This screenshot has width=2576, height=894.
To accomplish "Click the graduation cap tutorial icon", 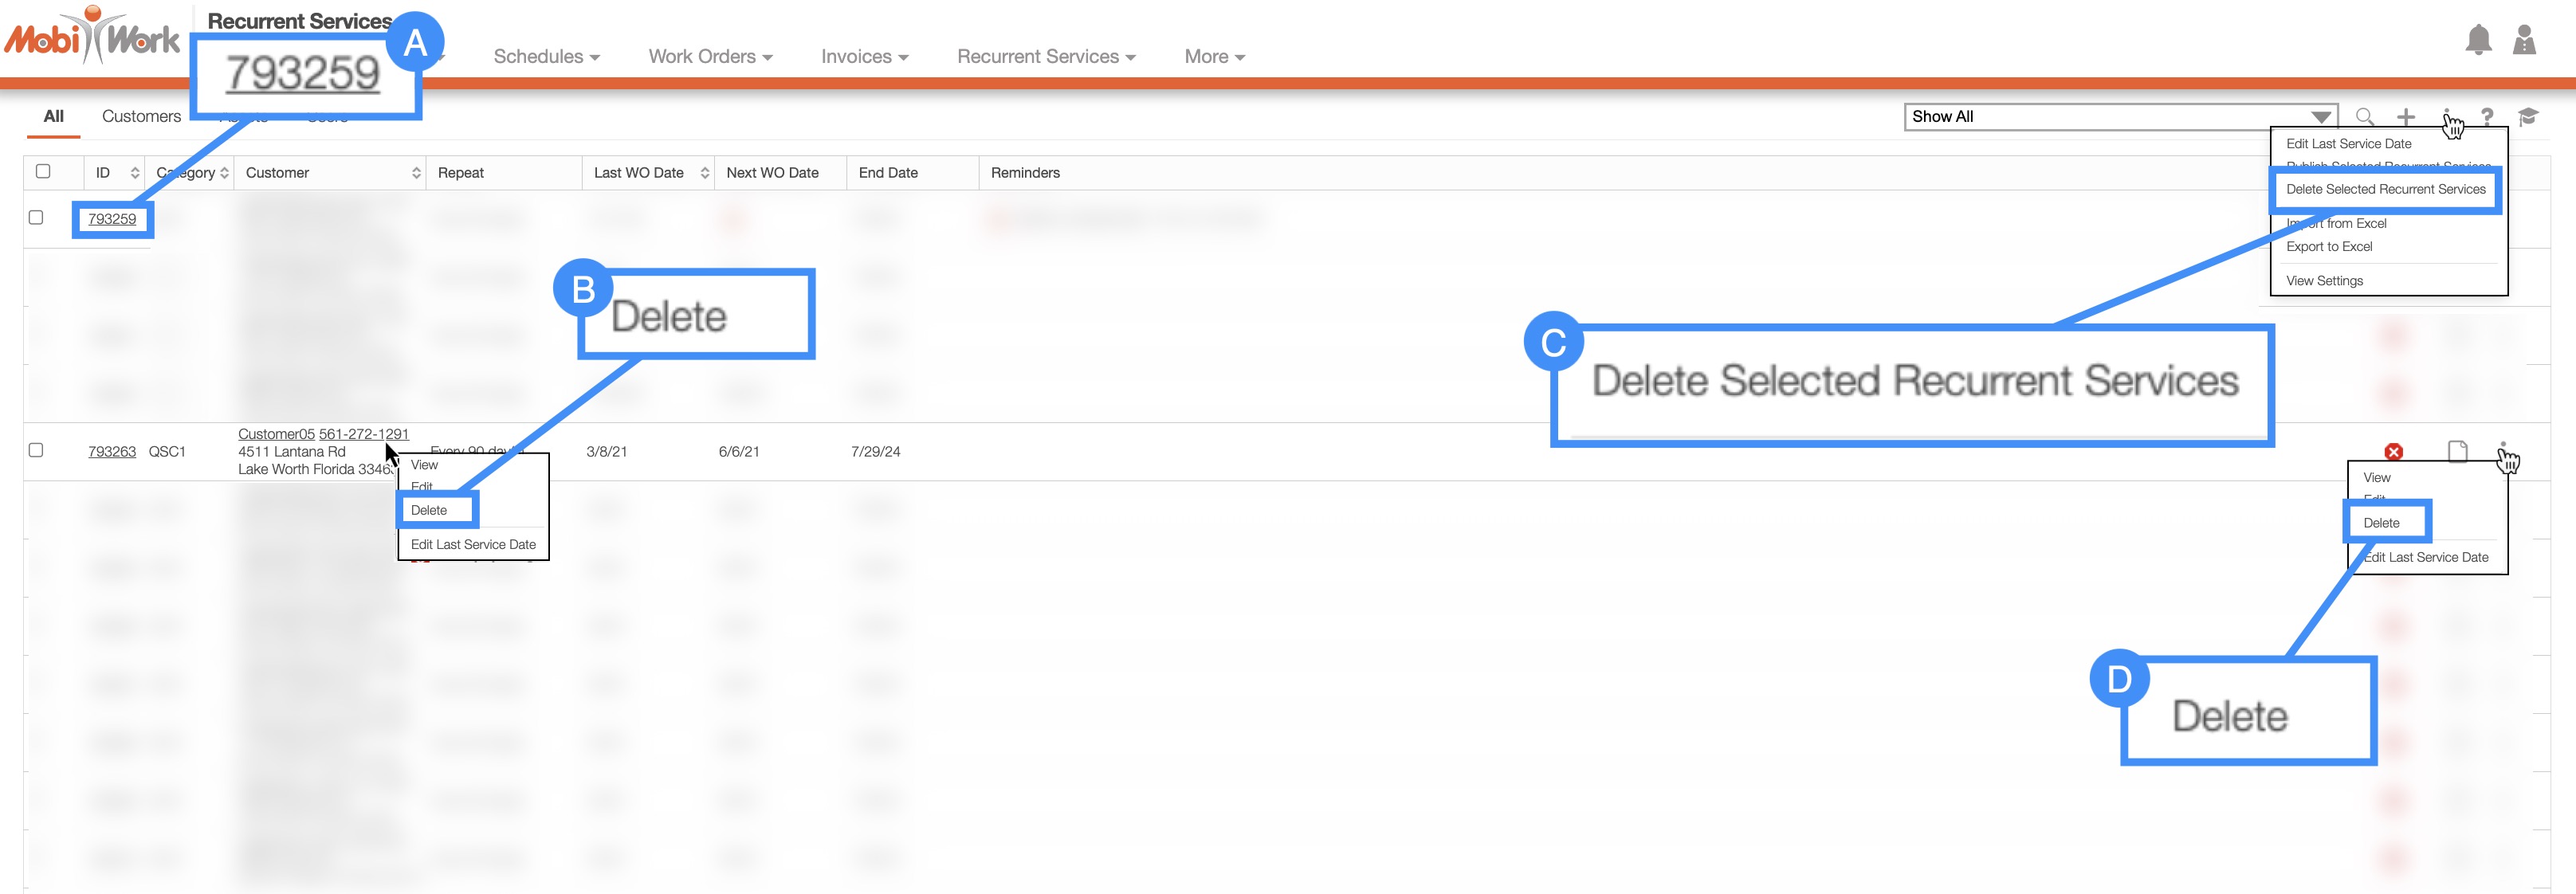I will (x=2528, y=117).
